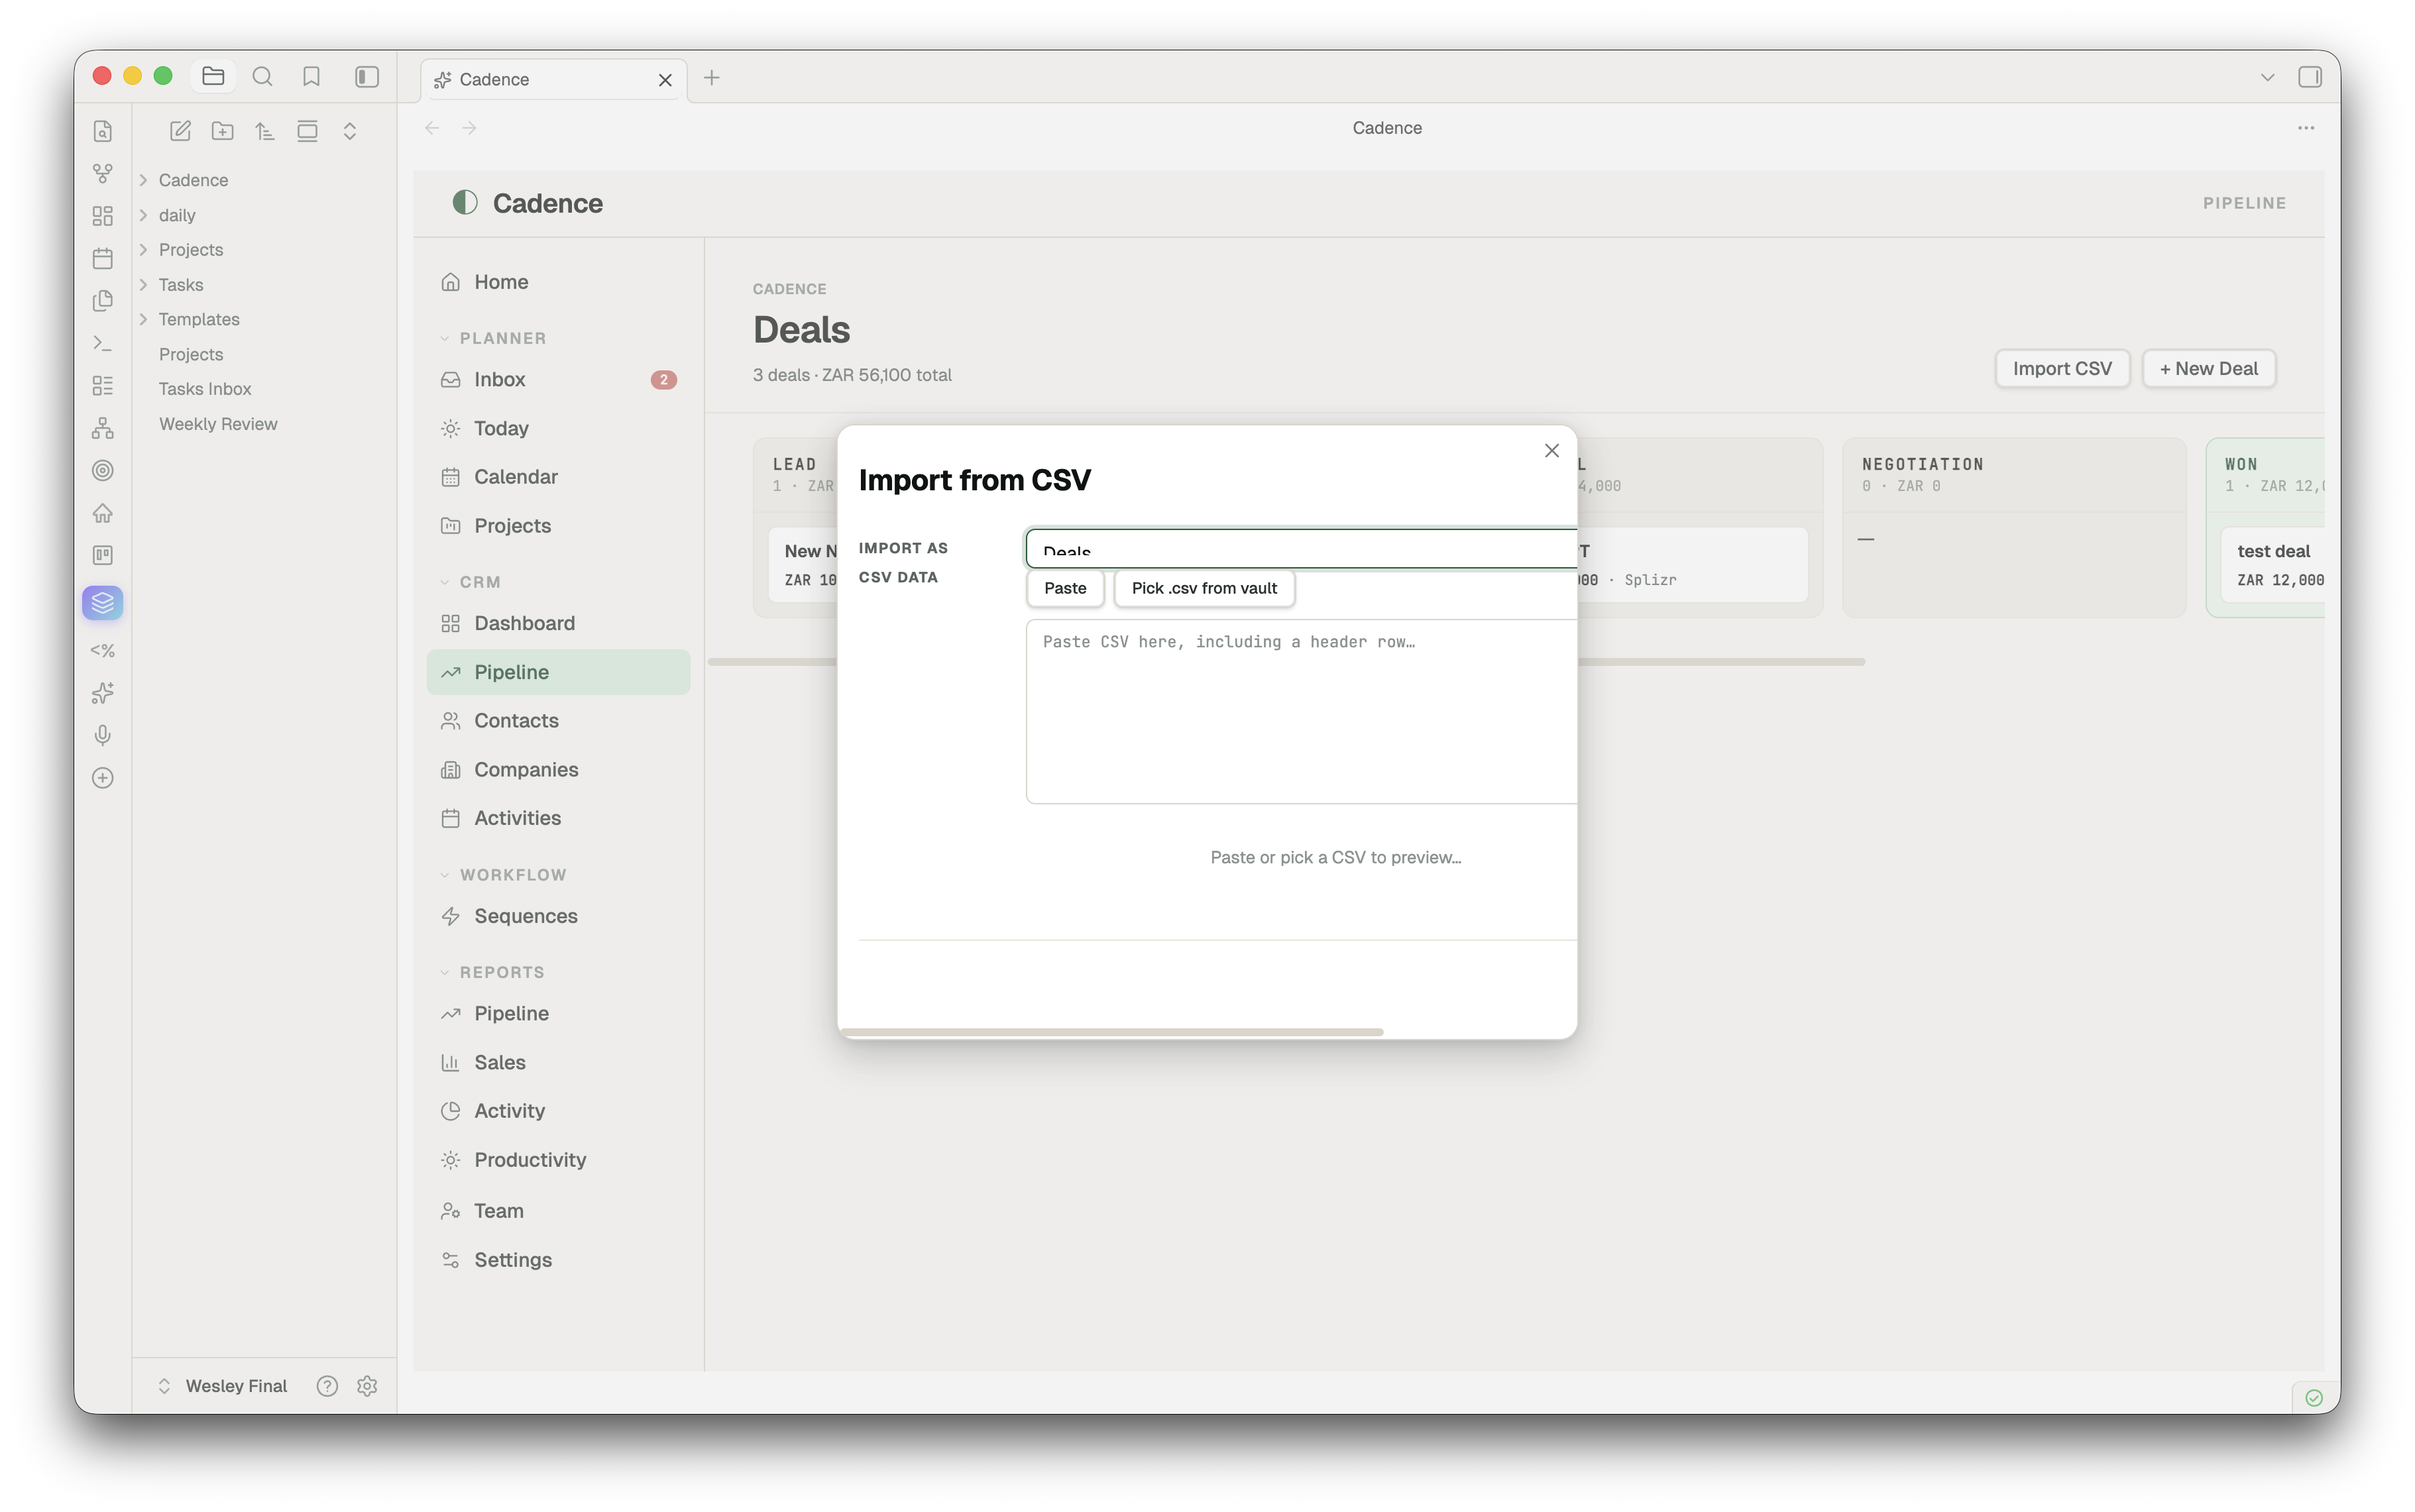
Task: Open quick switcher file-search ribbon icon
Action: 102,131
